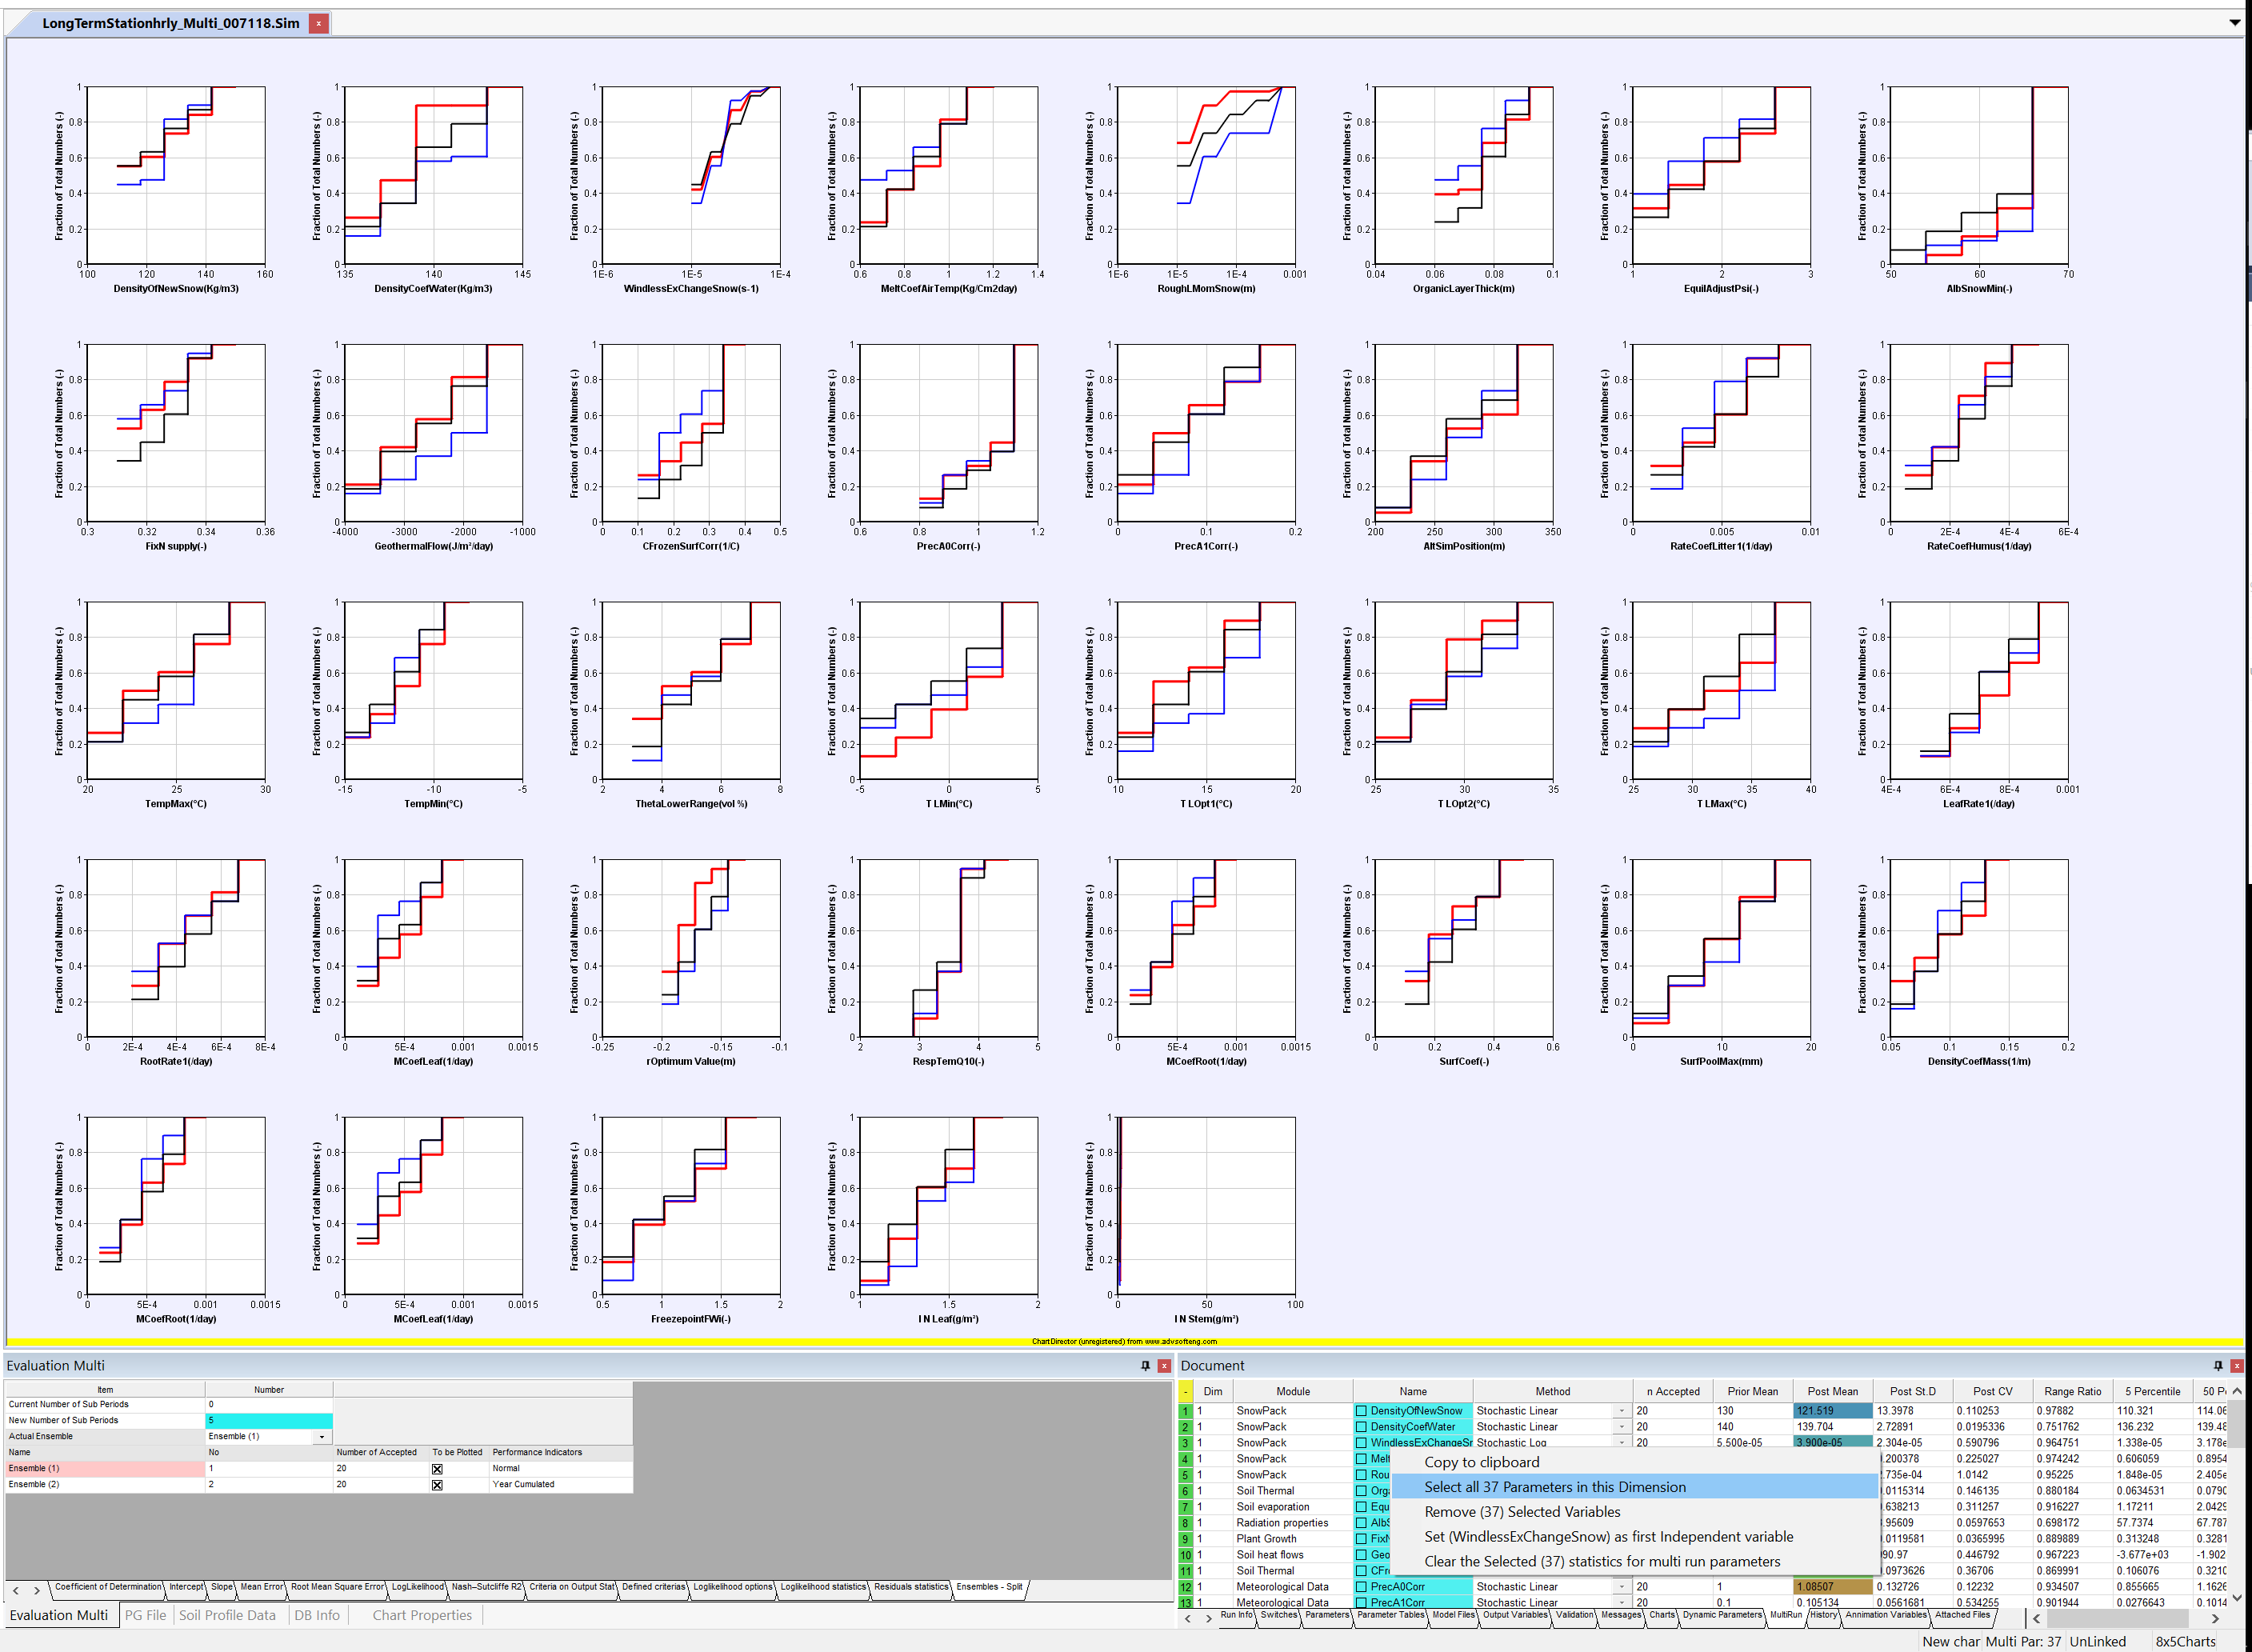Open the Parameter Tables tab
The height and width of the screenshot is (1652, 2252).
1390,1615
